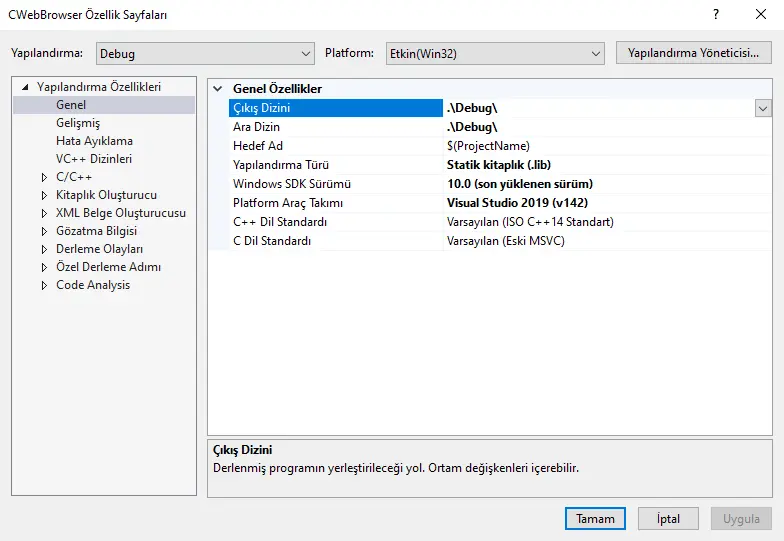Collapse the Yapılandırma Özellikleri tree node
The width and height of the screenshot is (784, 541).
26,87
